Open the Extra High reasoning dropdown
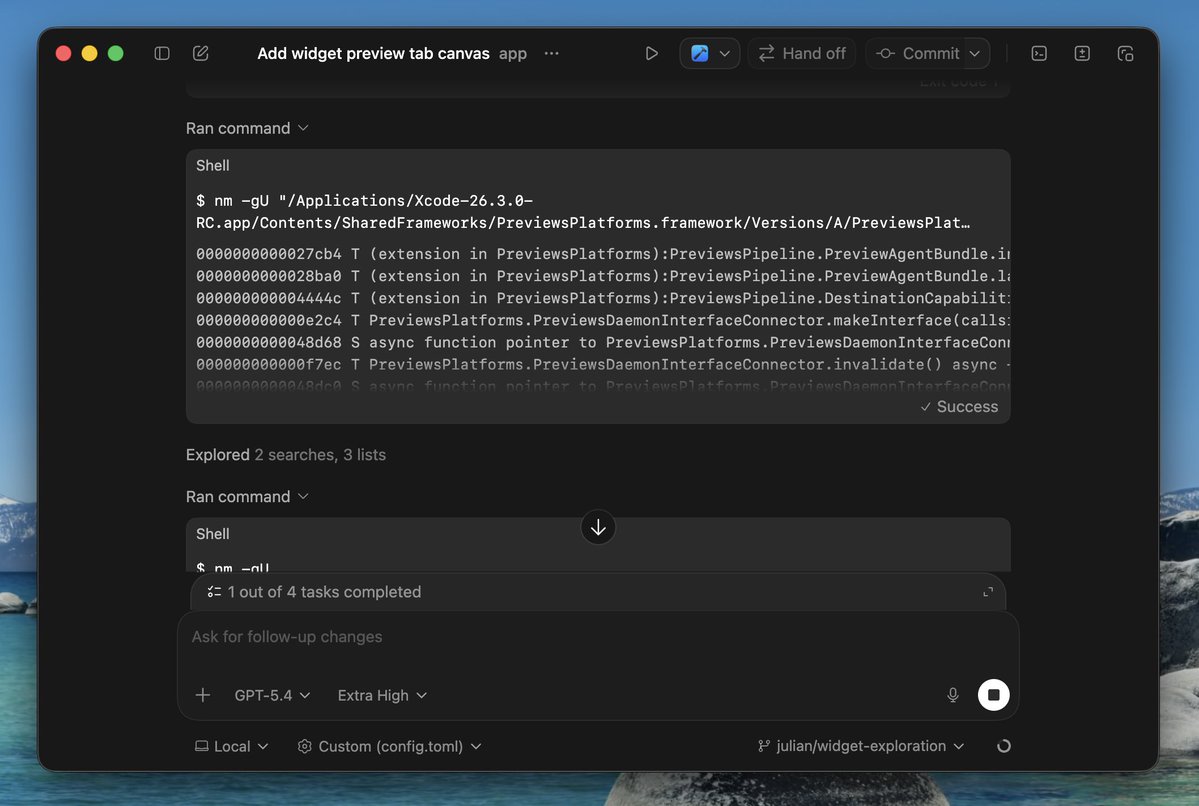Viewport: 1199px width, 806px height. [x=382, y=695]
